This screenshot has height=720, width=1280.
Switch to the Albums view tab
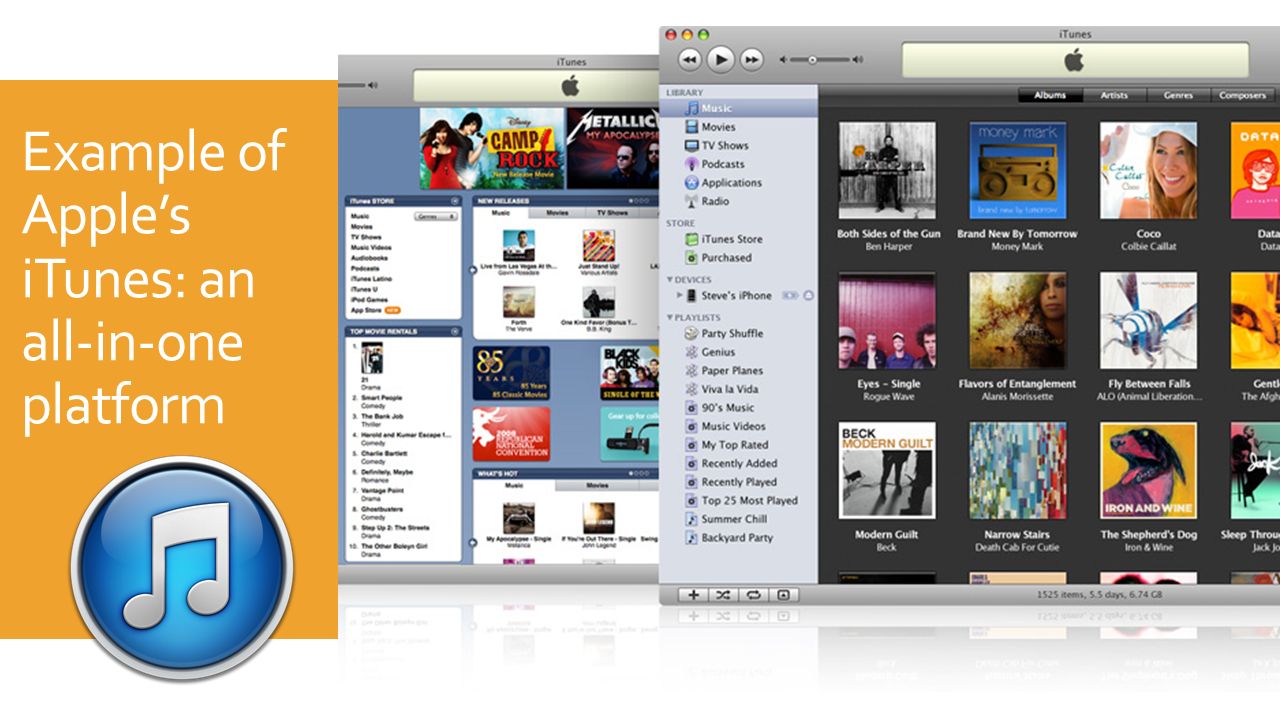pos(1050,96)
